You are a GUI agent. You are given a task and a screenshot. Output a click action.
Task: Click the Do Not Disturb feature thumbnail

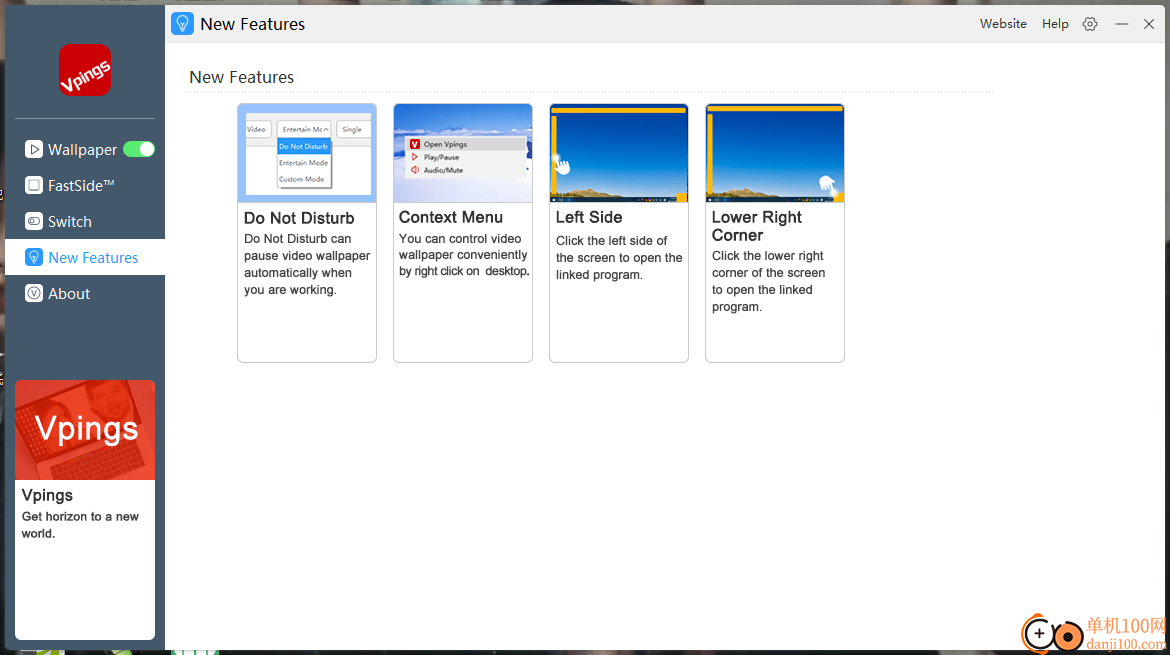pyautogui.click(x=307, y=154)
